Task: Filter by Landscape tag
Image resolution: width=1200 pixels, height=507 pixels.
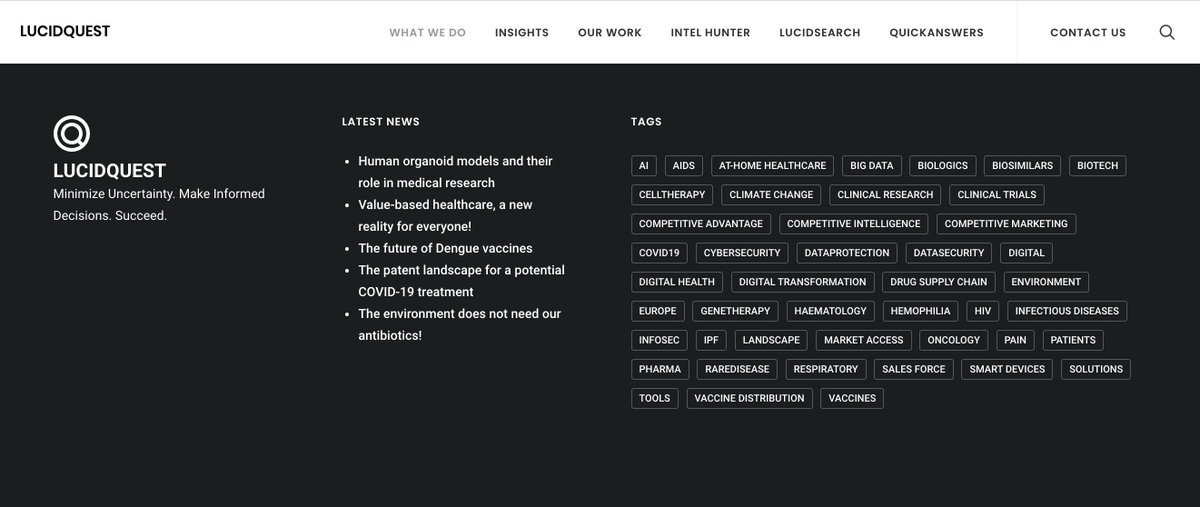Action: 771,340
